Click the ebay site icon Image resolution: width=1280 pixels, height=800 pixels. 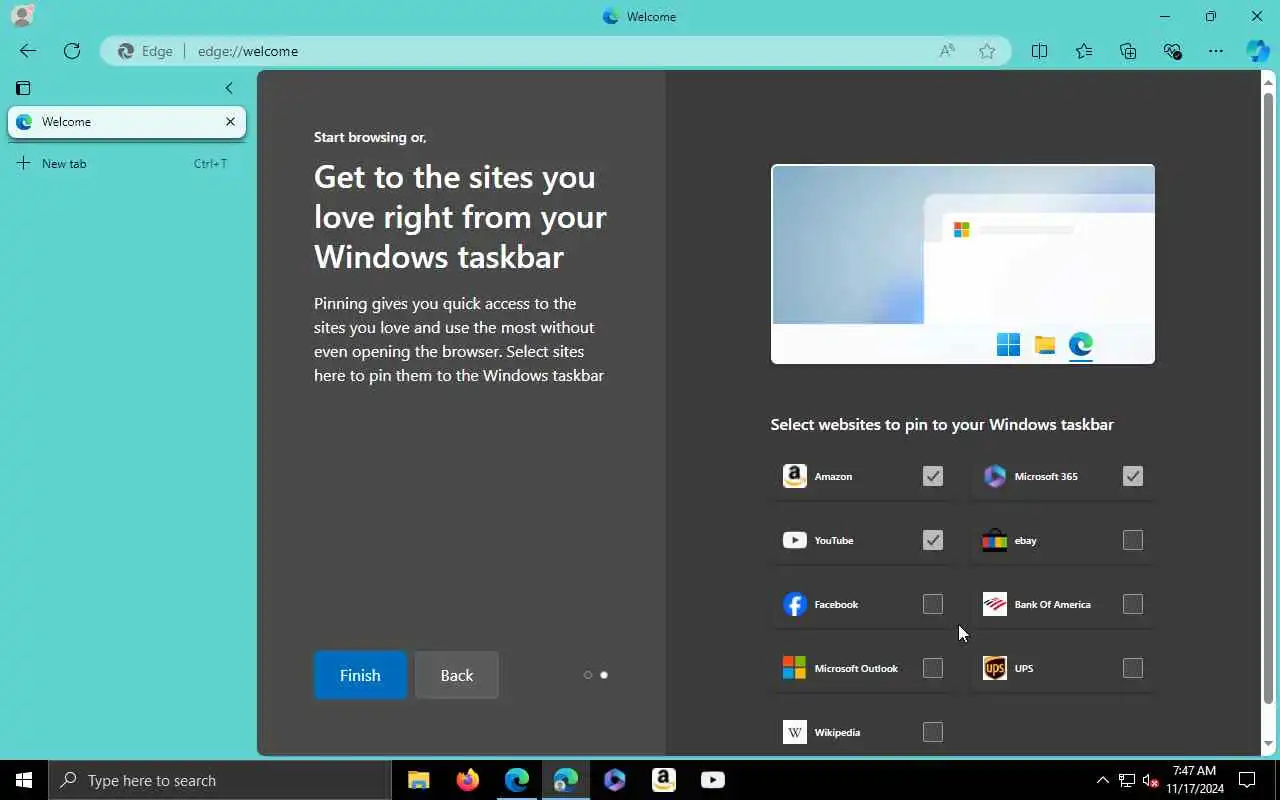[995, 540]
